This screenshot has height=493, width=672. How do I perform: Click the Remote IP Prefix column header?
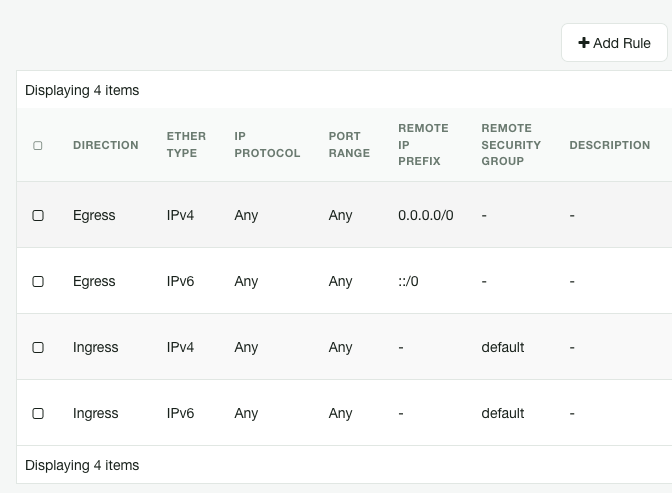[423, 145]
